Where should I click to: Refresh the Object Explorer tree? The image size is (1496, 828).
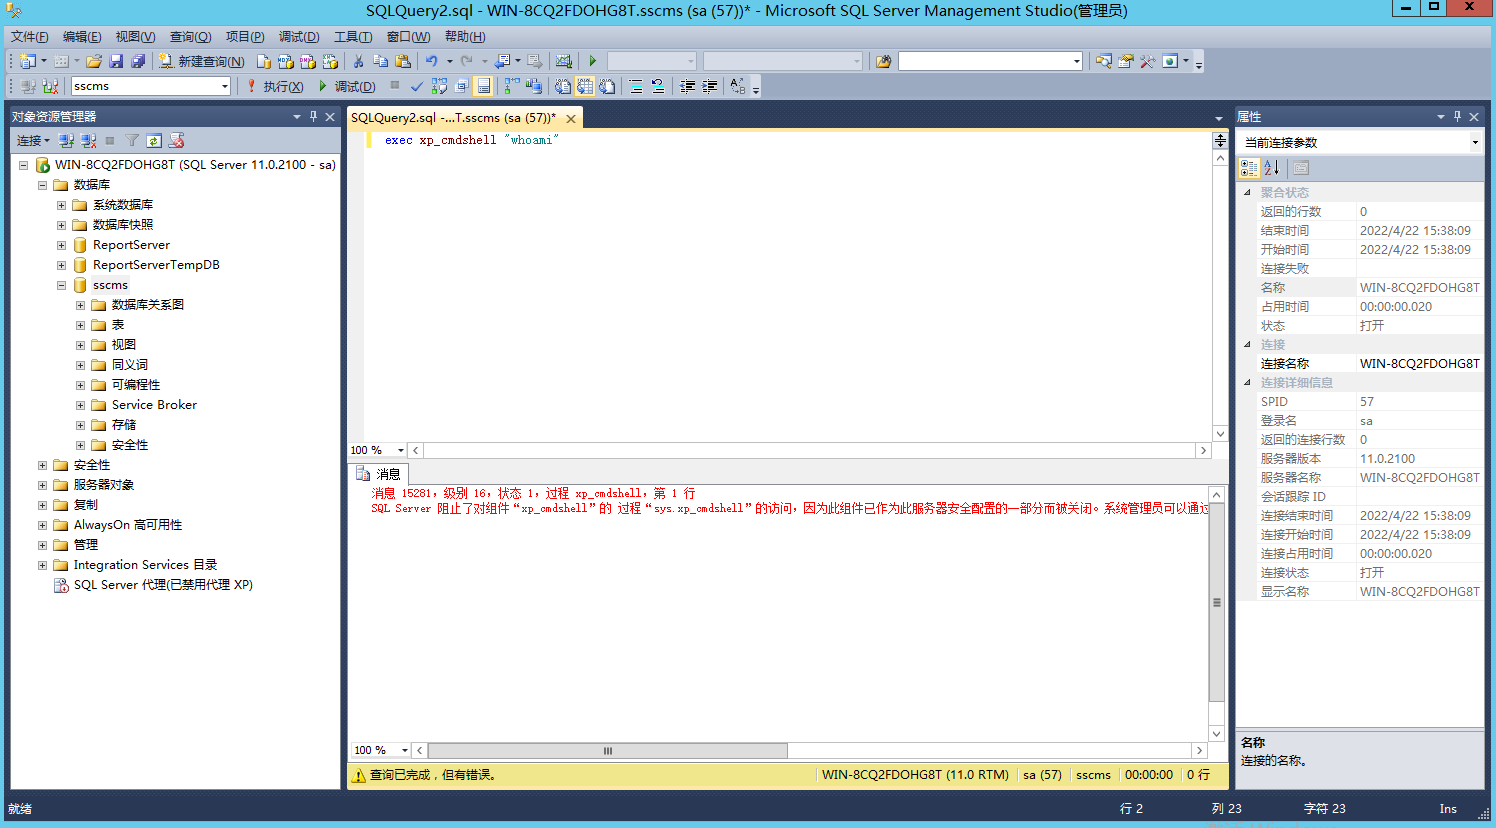pos(154,141)
